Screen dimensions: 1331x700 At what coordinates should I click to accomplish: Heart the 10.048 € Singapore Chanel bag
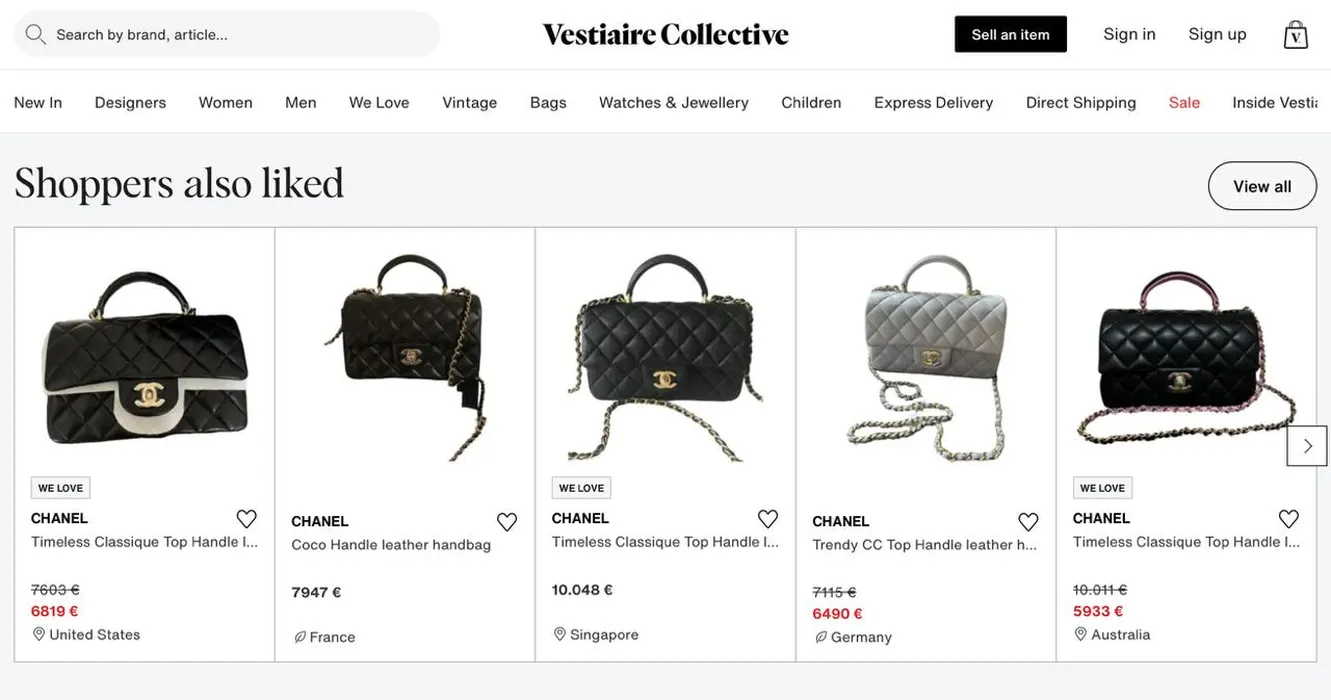click(768, 519)
